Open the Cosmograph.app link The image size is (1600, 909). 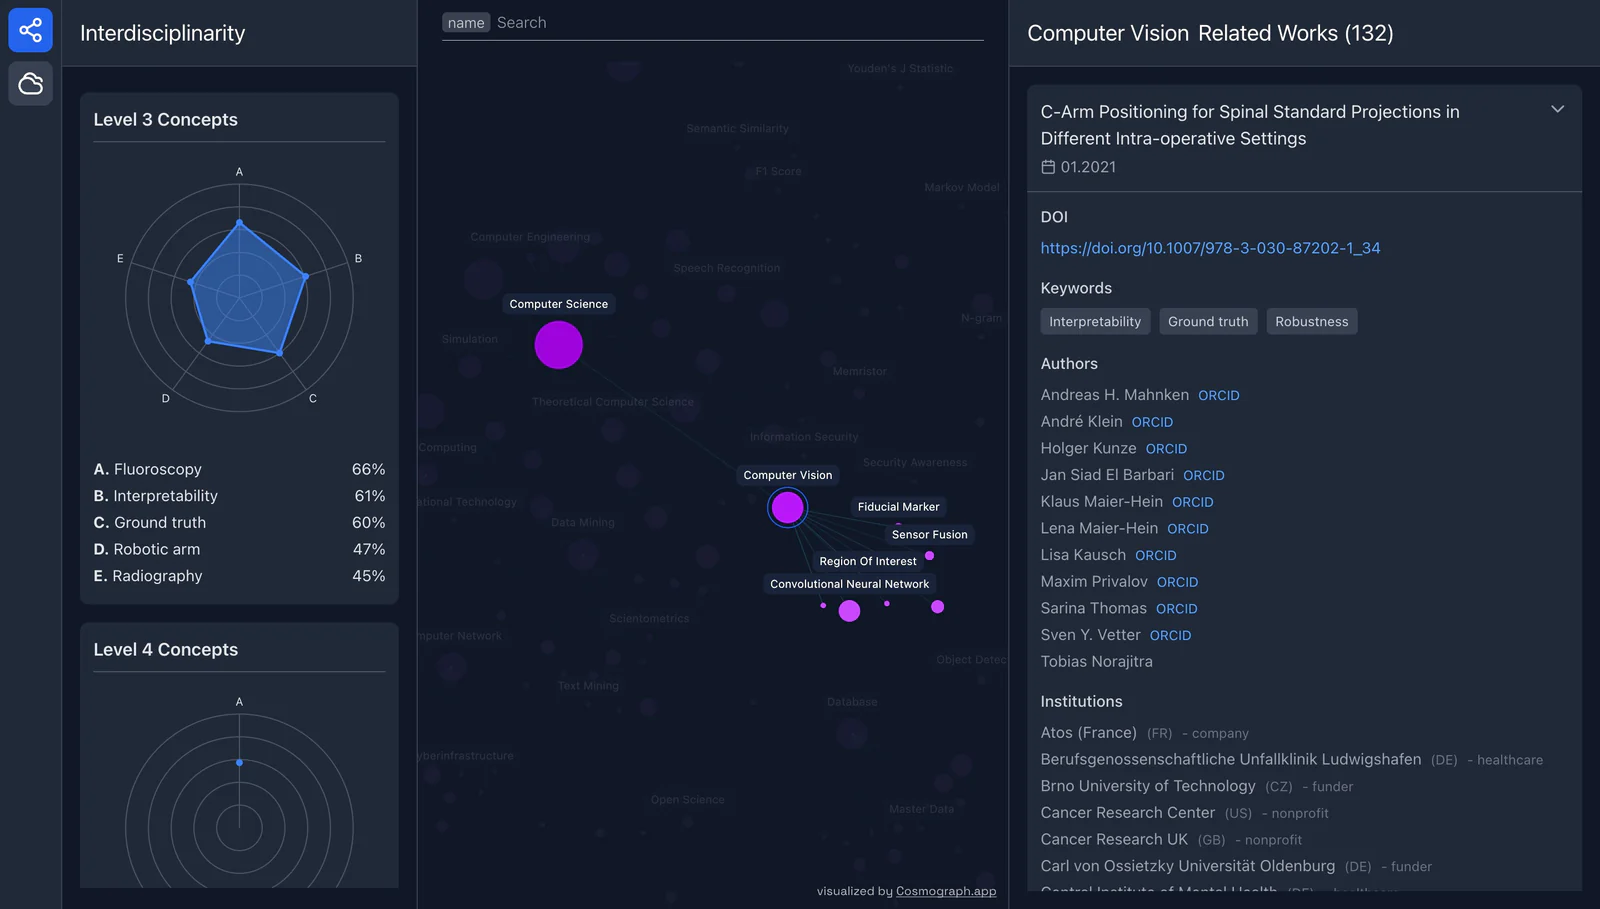[946, 891]
